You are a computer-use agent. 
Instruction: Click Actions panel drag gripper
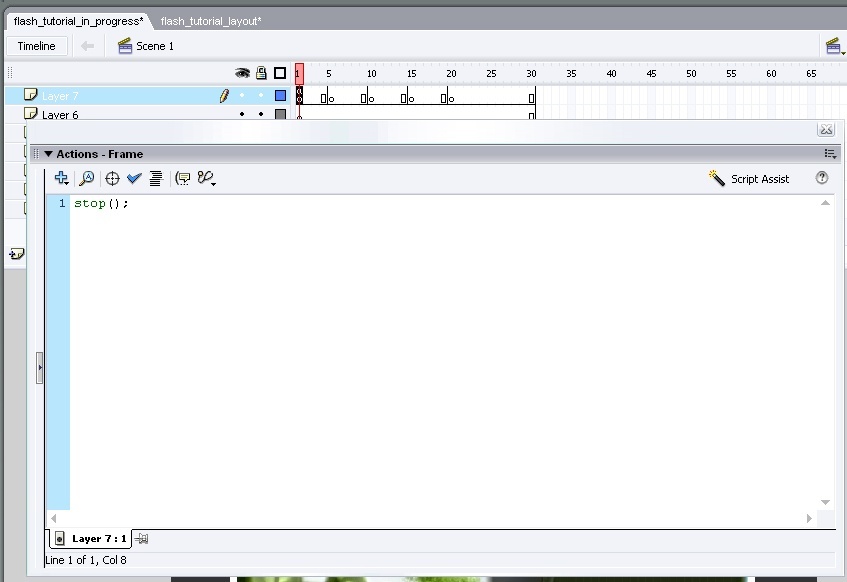click(36, 154)
